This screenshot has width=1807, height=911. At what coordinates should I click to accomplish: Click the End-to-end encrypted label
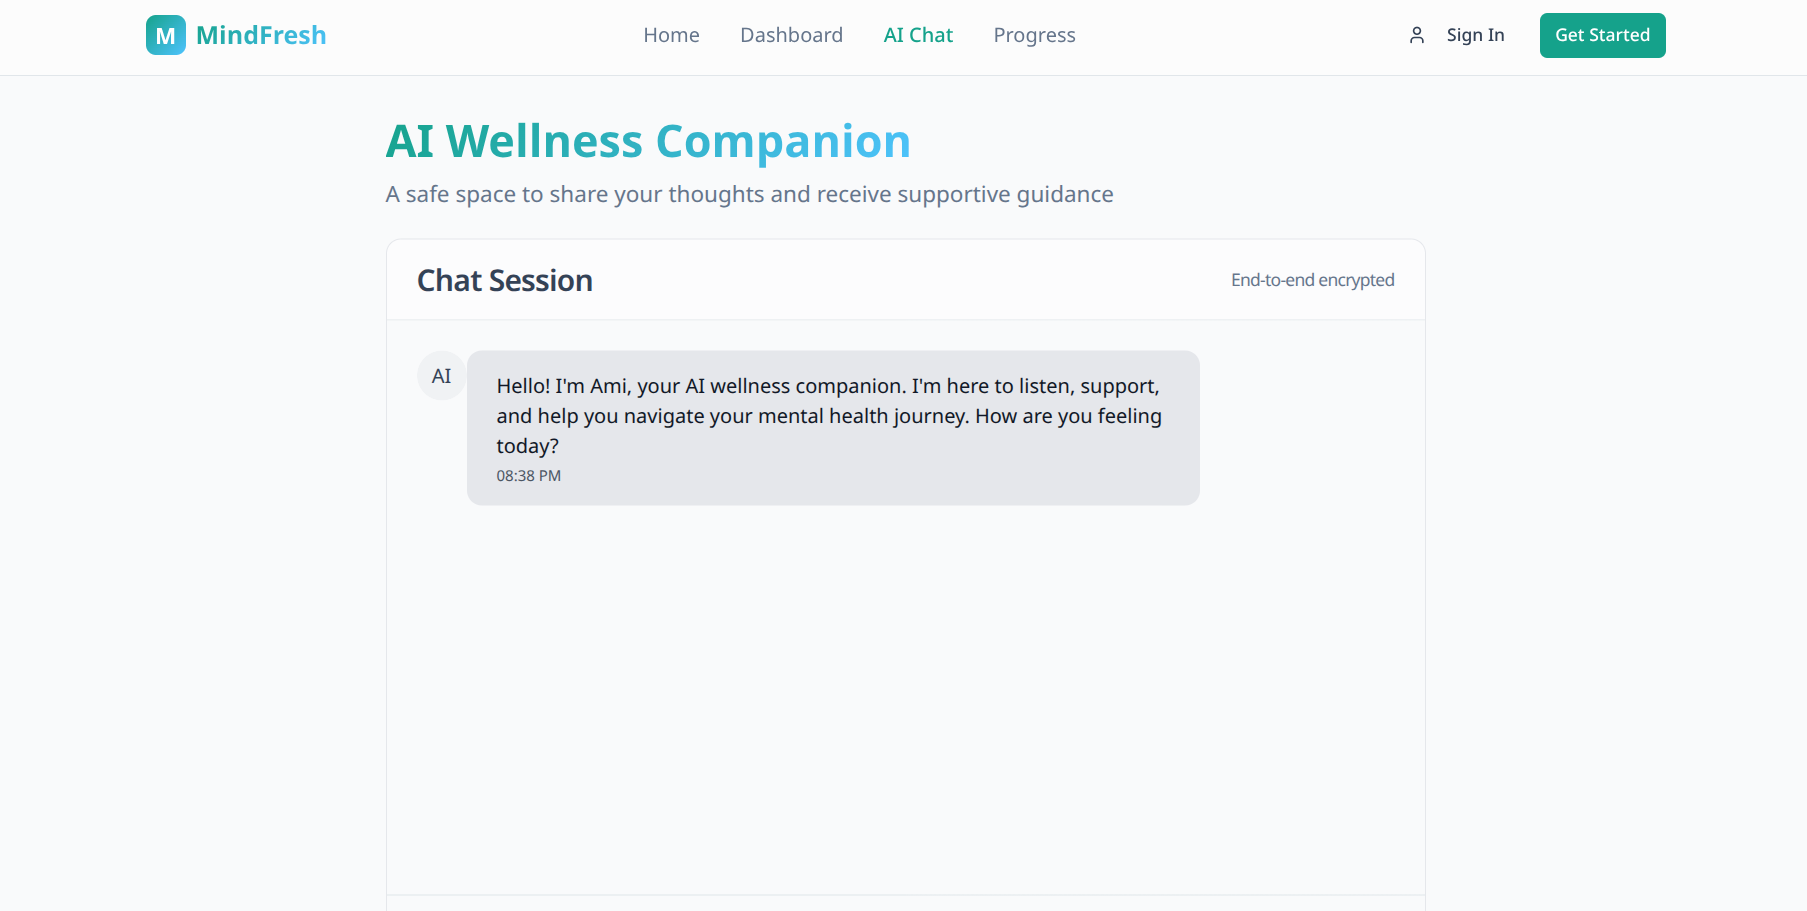[1312, 280]
